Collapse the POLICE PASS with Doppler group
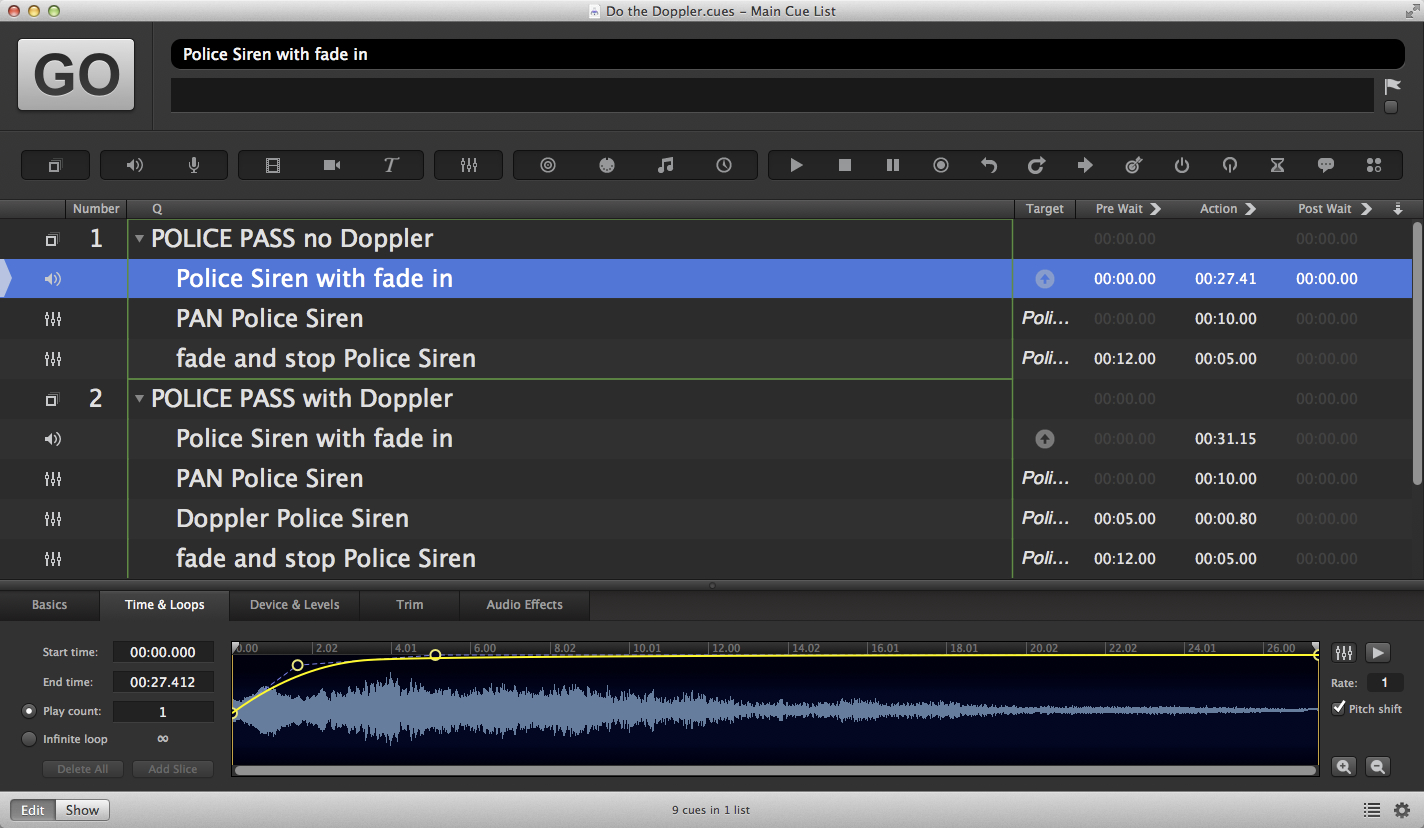 coord(140,399)
